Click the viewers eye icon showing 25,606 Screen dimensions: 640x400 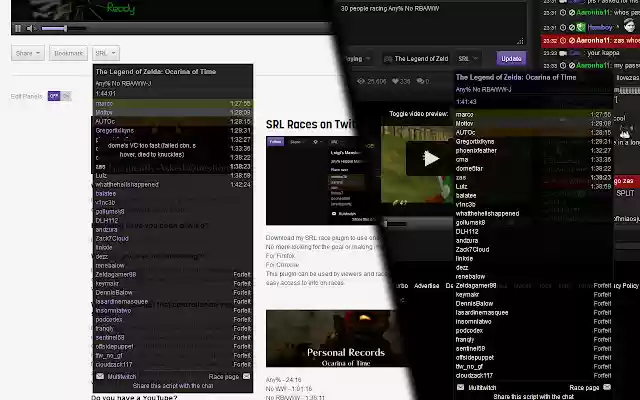click(361, 81)
